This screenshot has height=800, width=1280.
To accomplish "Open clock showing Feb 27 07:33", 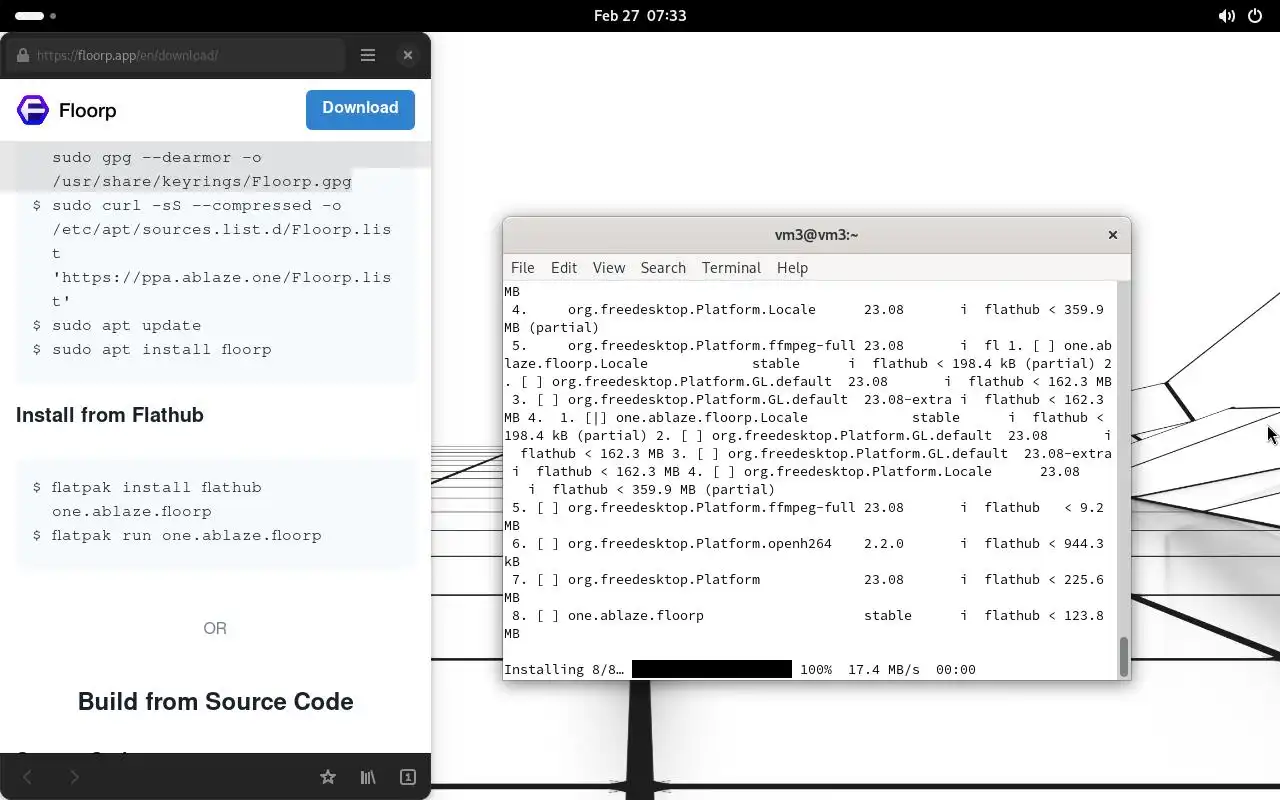I will coord(640,16).
